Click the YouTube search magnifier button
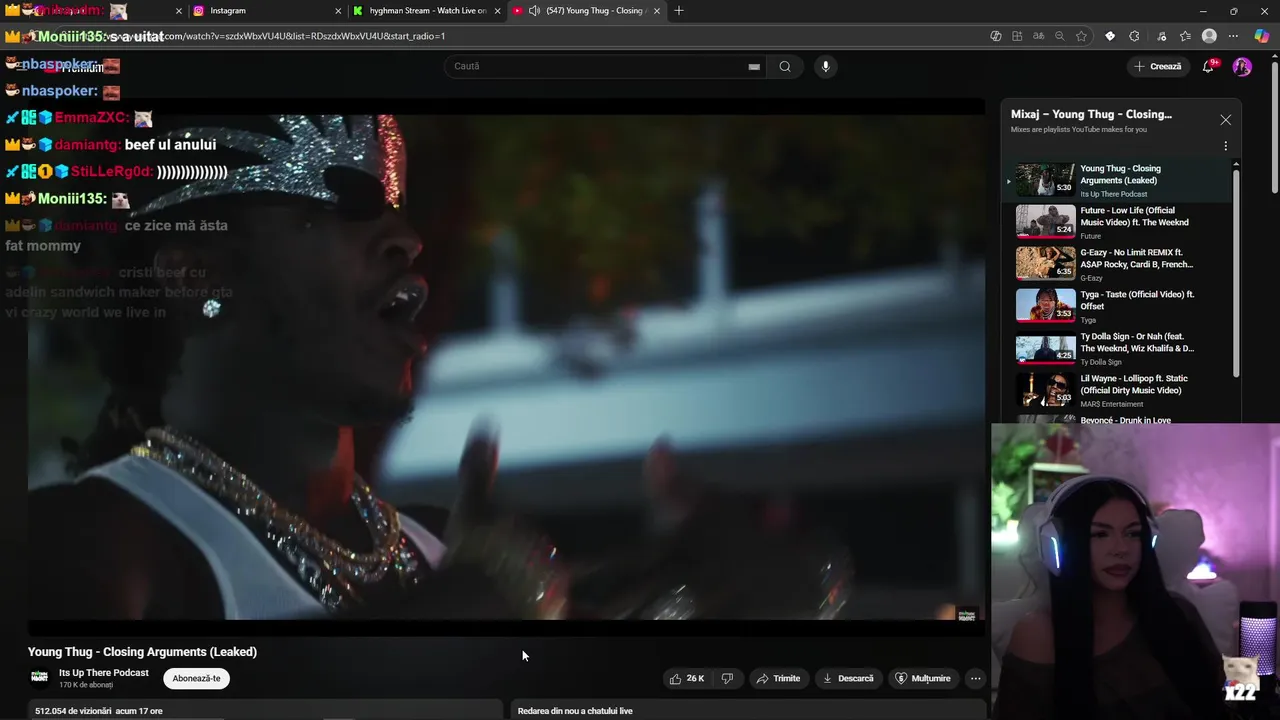1280x720 pixels. pyautogui.click(x=785, y=67)
